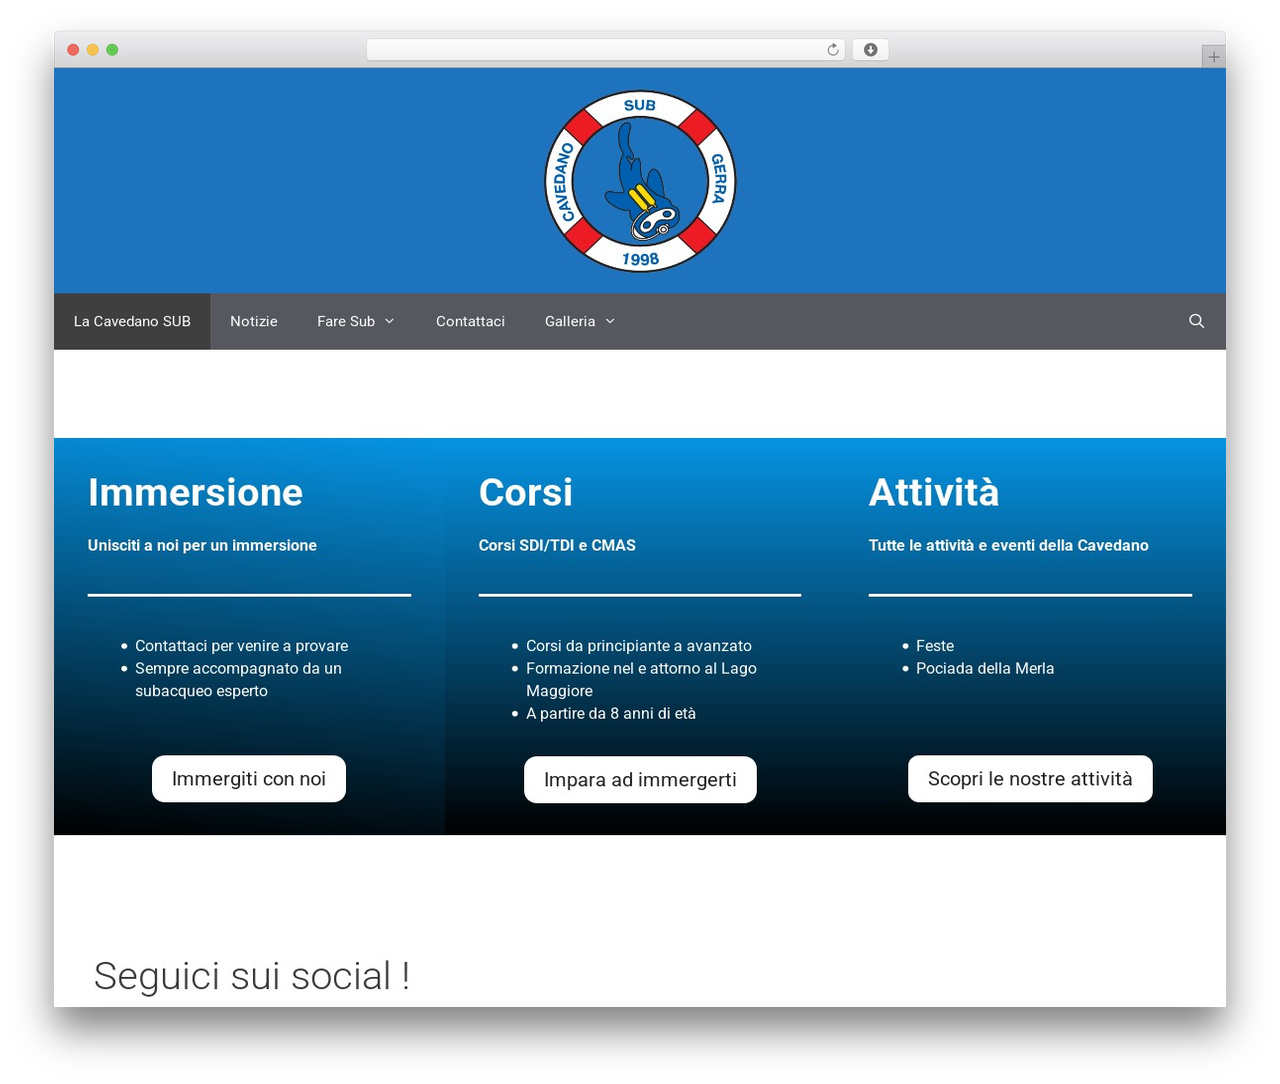
Task: Open the Fare Sub menu item
Action: (x=346, y=321)
